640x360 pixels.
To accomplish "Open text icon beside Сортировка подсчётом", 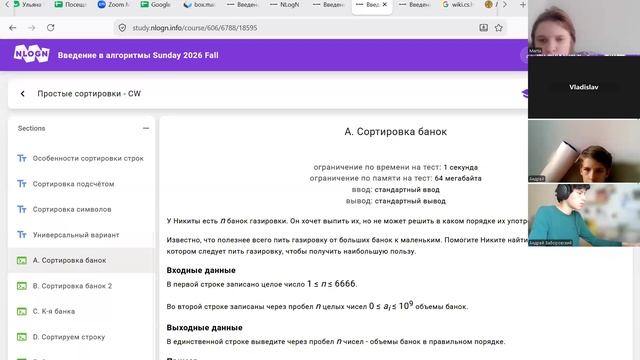I will coord(22,184).
